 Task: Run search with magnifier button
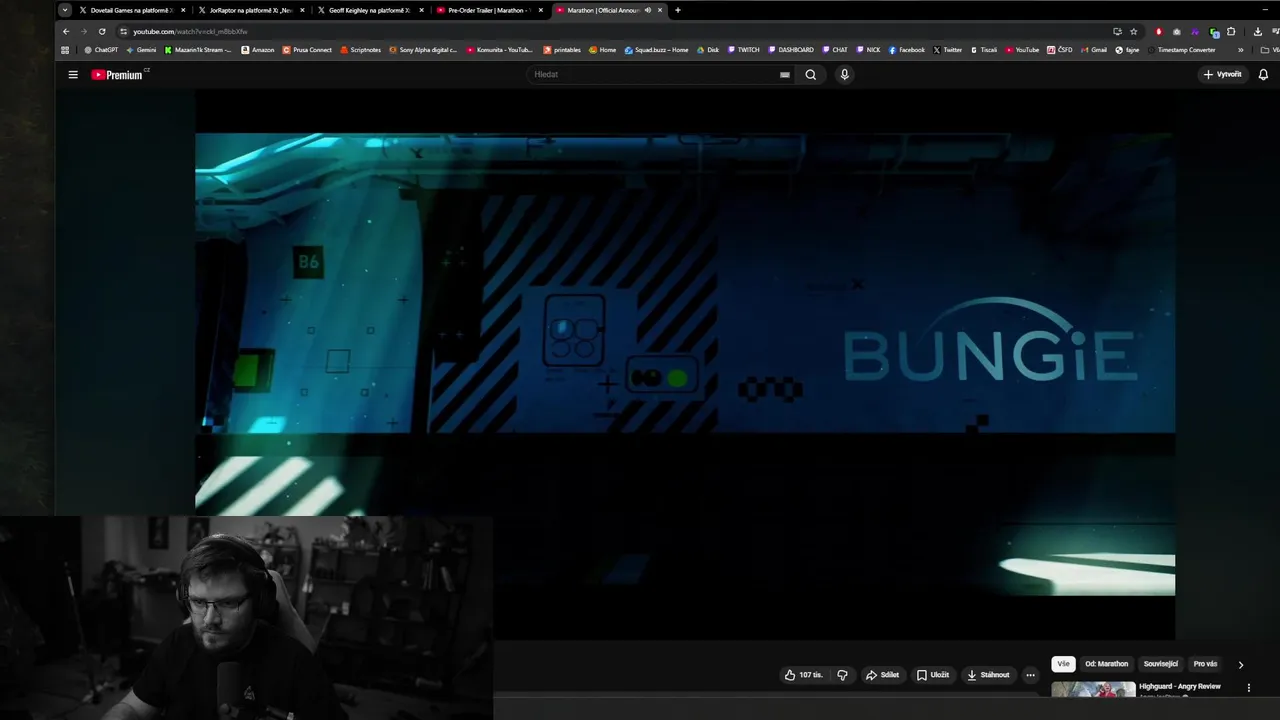pyautogui.click(x=811, y=75)
